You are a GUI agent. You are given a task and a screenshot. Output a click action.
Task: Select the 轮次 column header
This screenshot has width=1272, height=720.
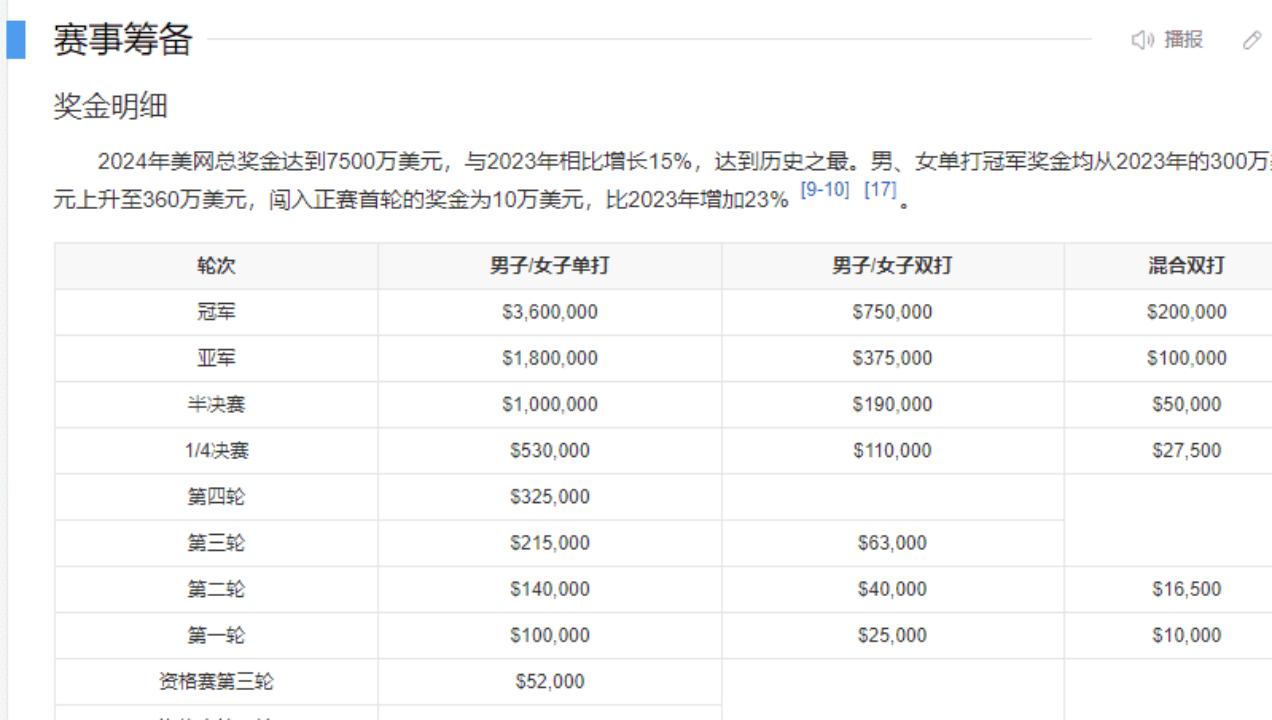tap(216, 266)
